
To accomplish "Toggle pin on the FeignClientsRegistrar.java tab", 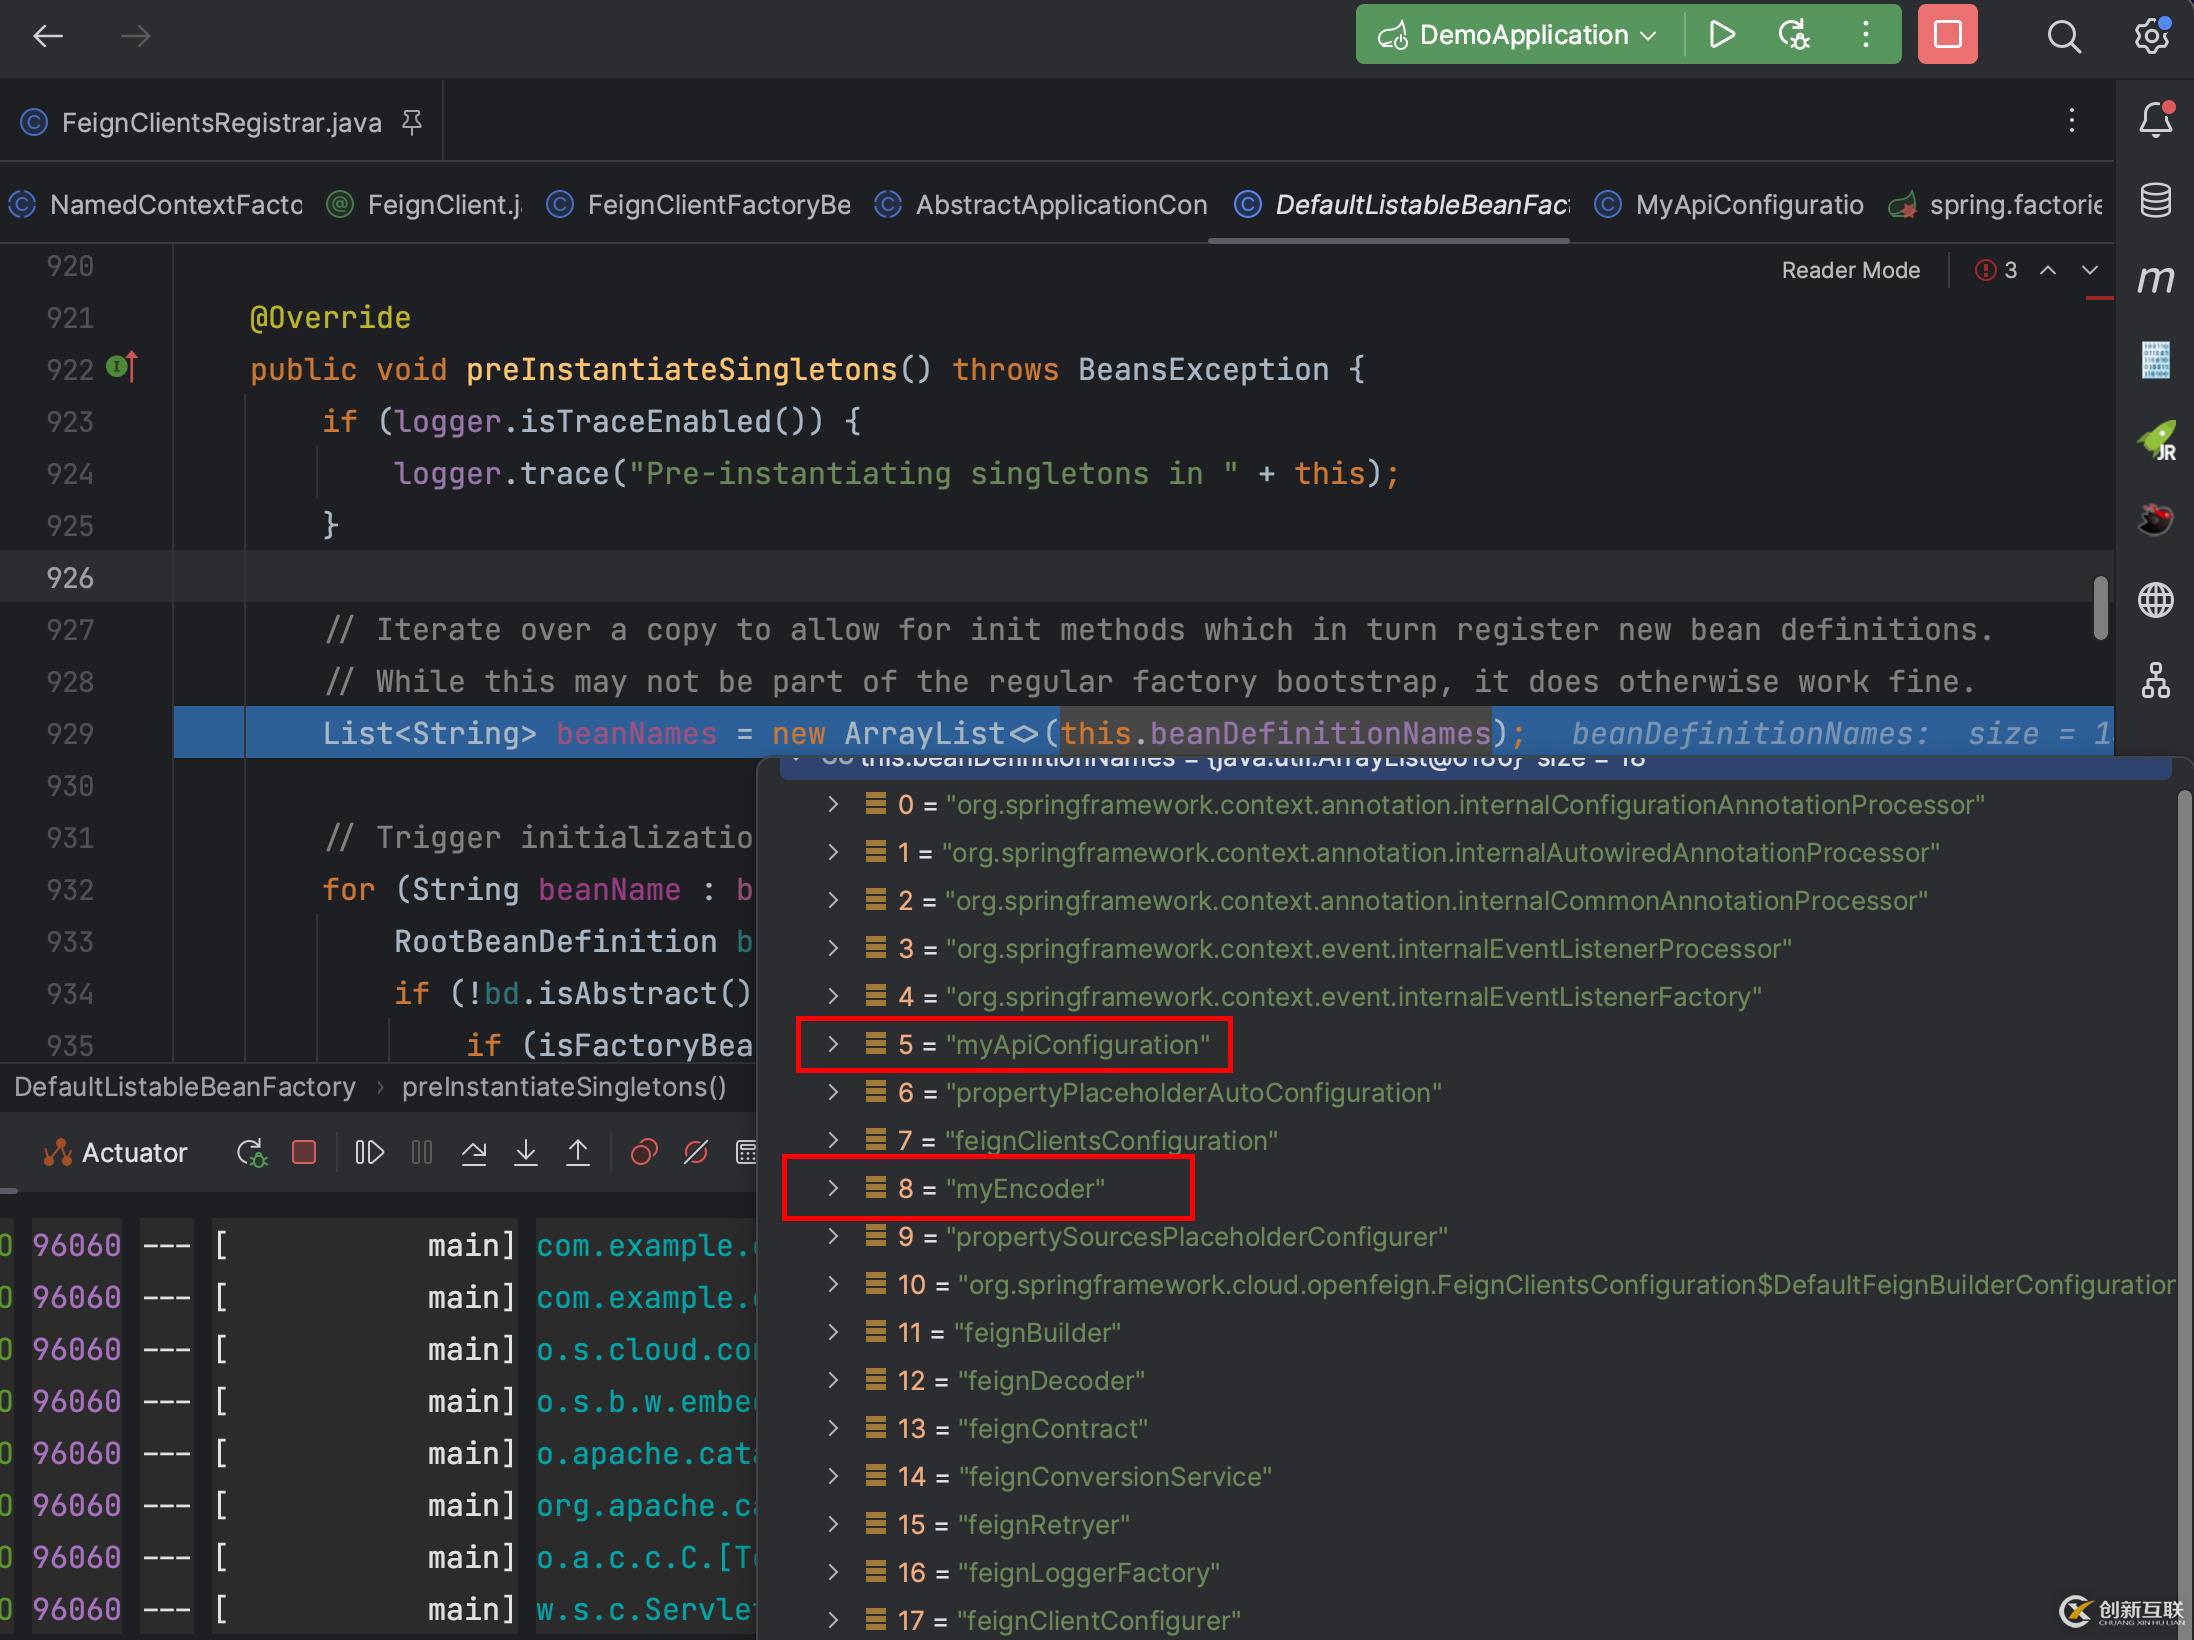I will tap(411, 122).
